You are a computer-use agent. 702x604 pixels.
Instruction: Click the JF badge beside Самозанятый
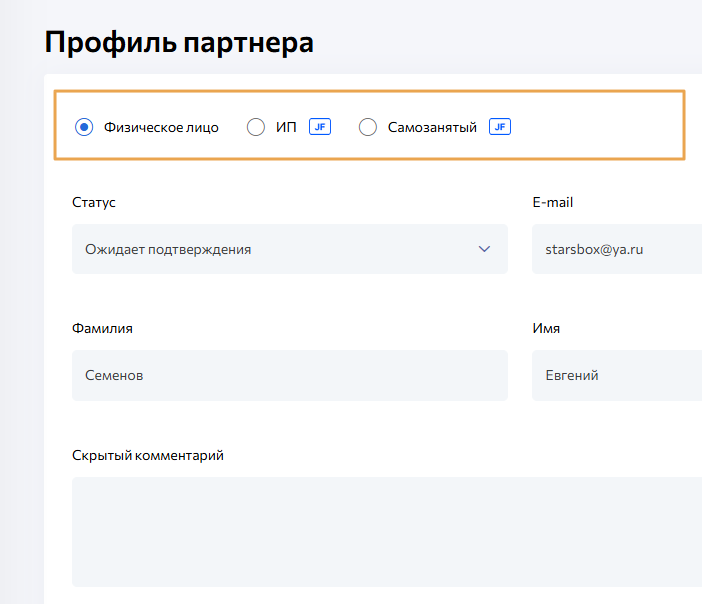point(500,127)
